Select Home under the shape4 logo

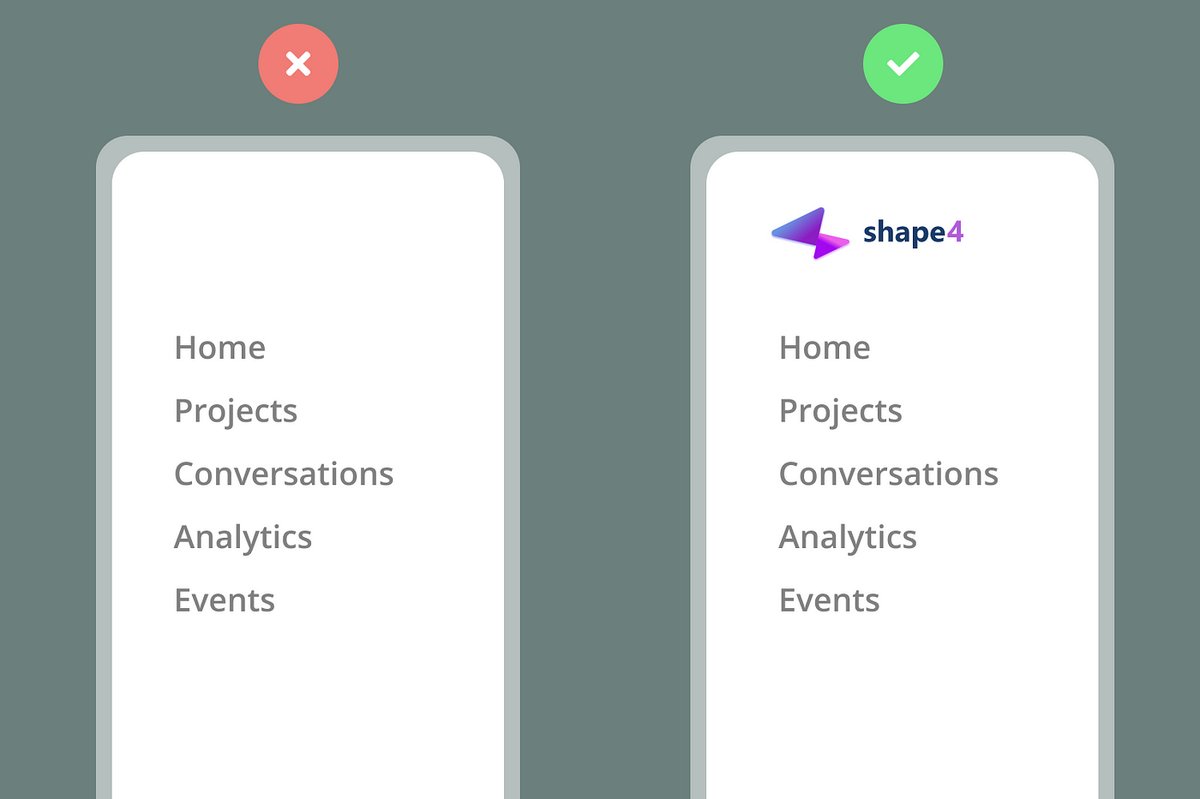click(825, 348)
